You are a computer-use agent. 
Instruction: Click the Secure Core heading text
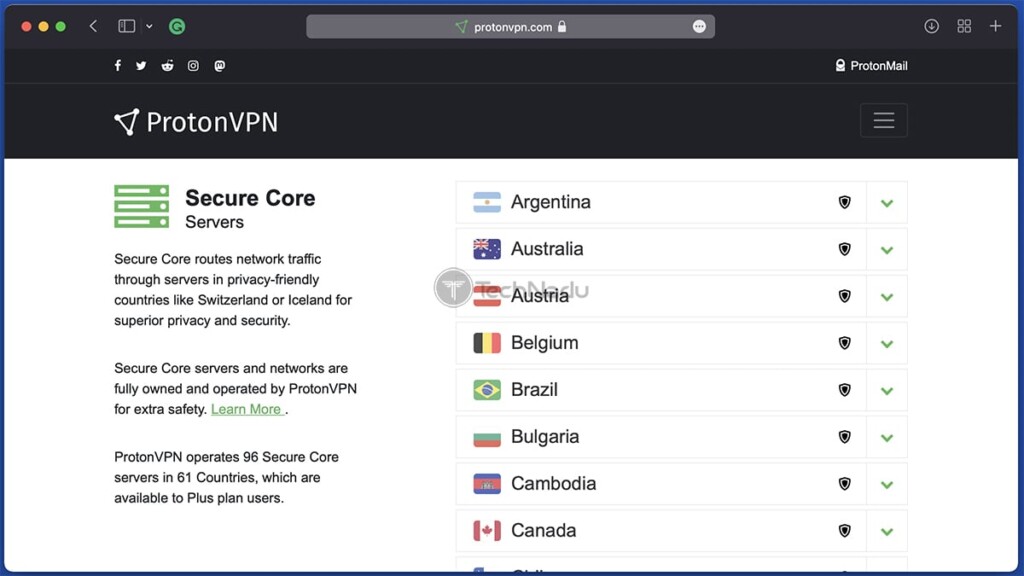250,199
